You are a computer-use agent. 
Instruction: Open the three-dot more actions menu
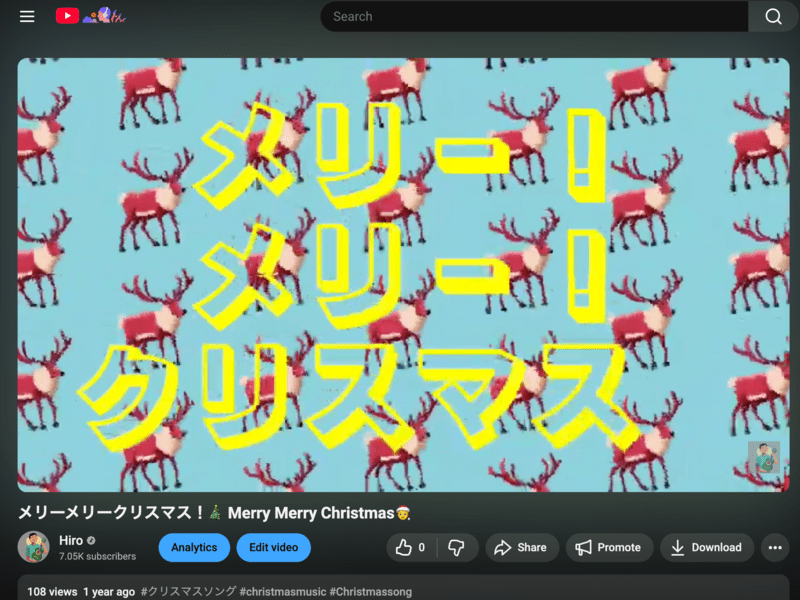(774, 547)
